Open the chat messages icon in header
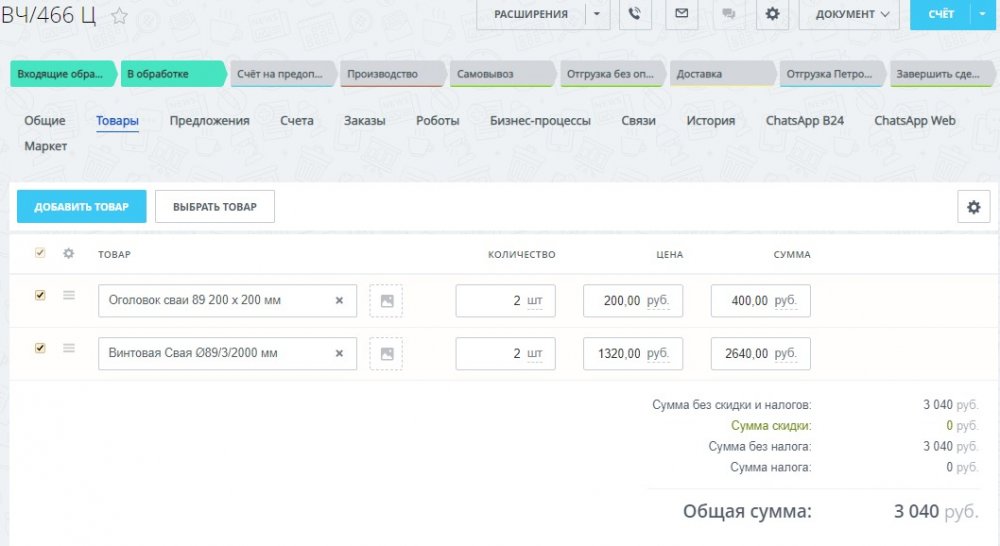This screenshot has height=546, width=1000. point(727,14)
